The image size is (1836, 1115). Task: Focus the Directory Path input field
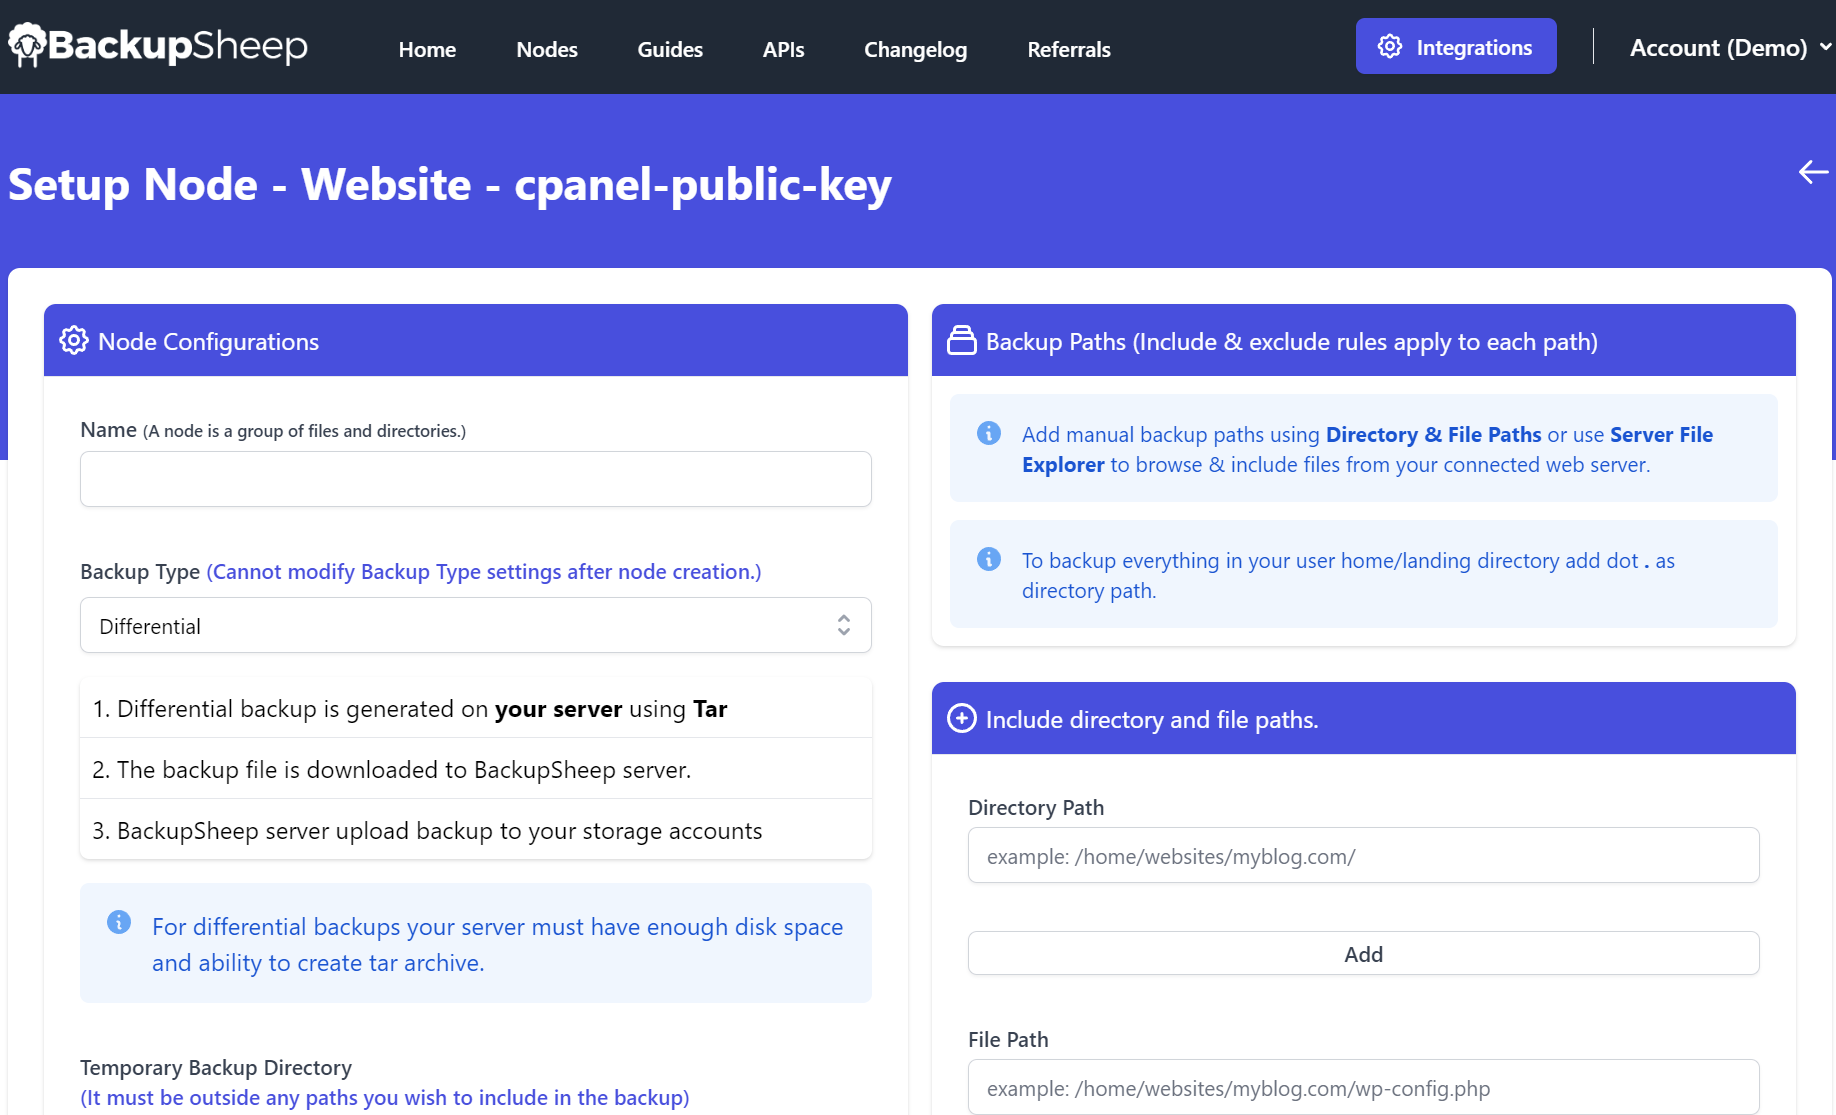[1364, 855]
